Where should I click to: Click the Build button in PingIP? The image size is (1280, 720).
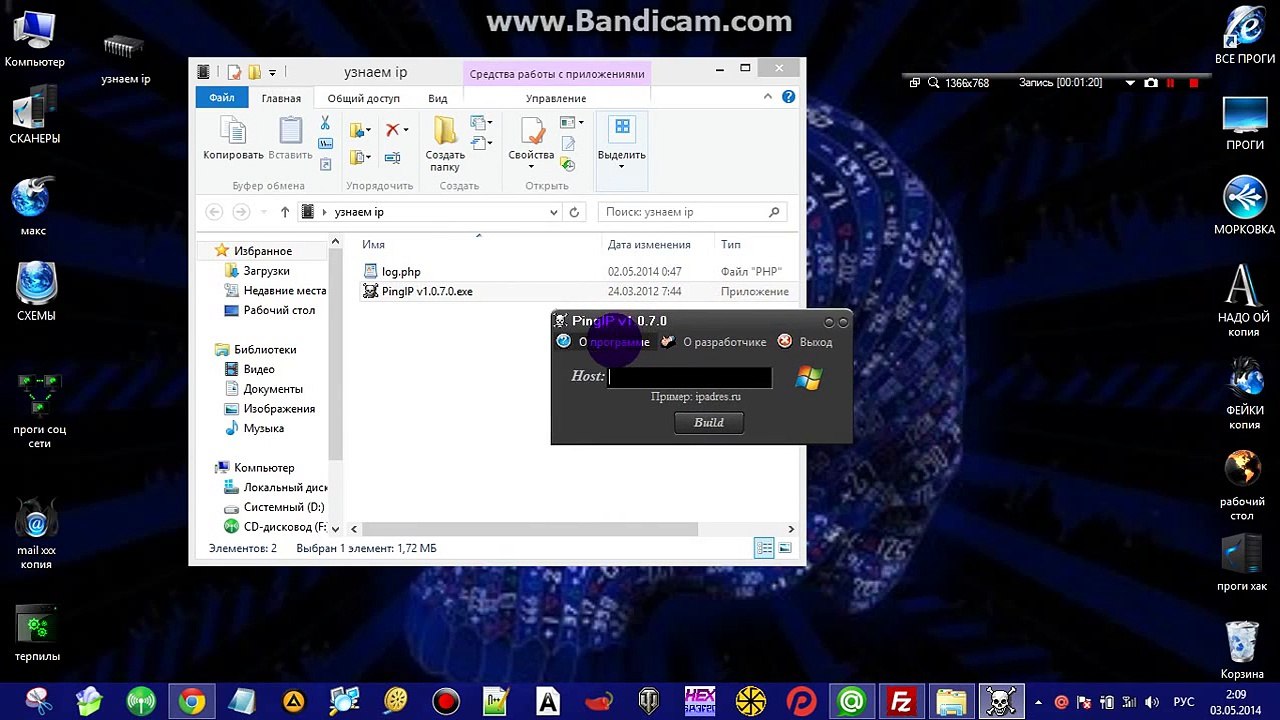coord(708,423)
